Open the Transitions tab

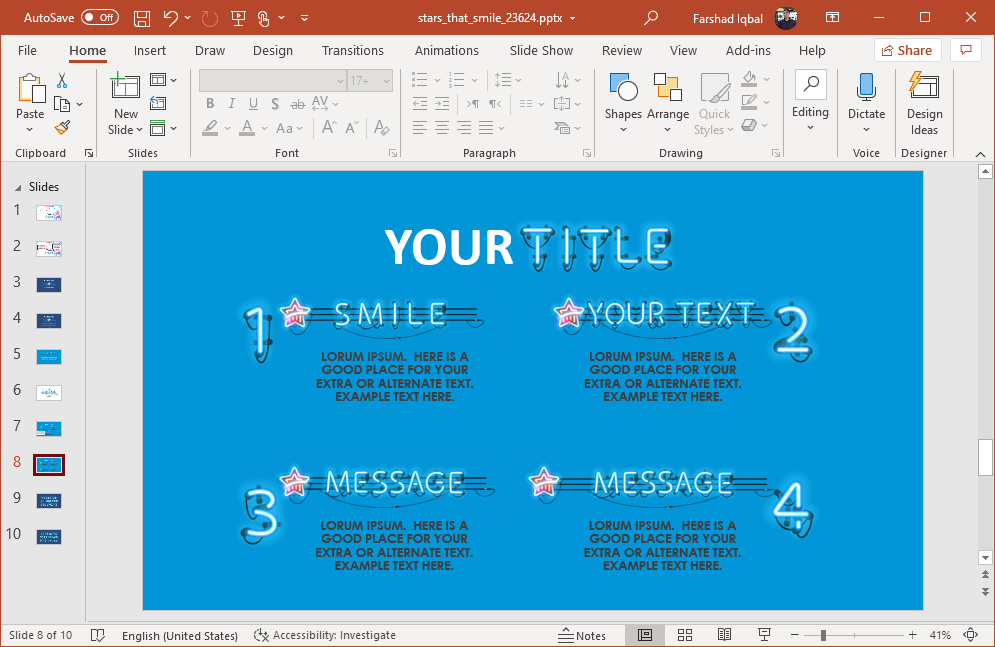(352, 51)
